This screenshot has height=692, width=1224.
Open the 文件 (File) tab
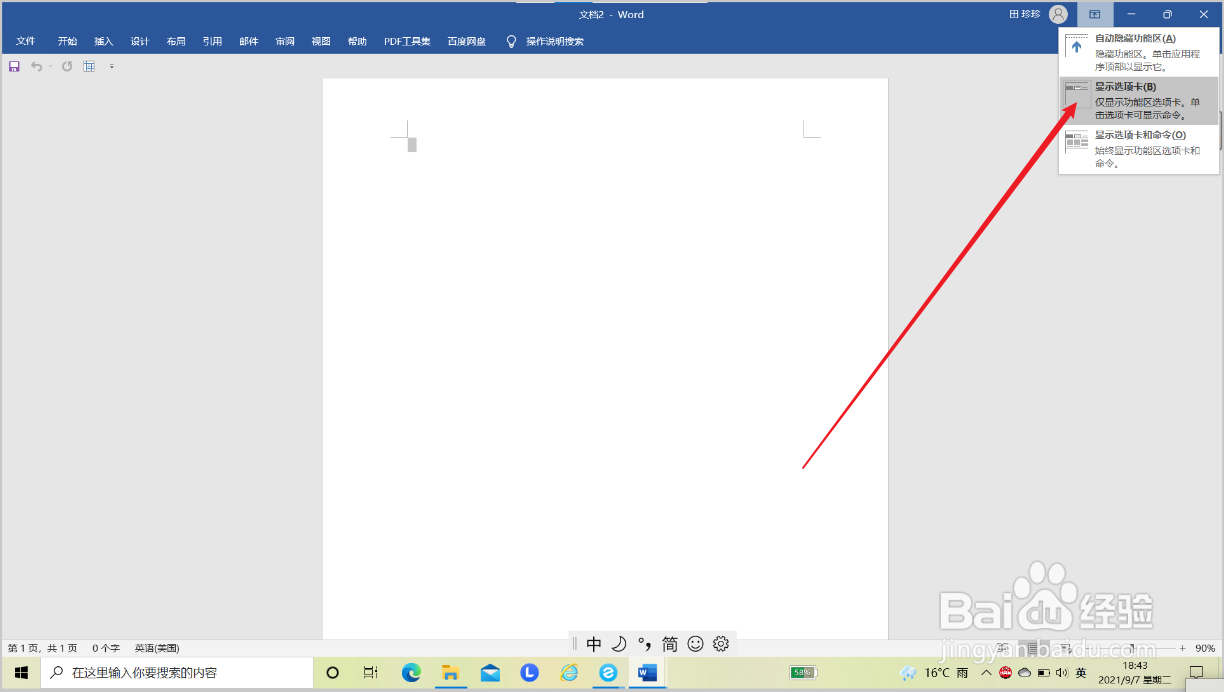click(26, 41)
